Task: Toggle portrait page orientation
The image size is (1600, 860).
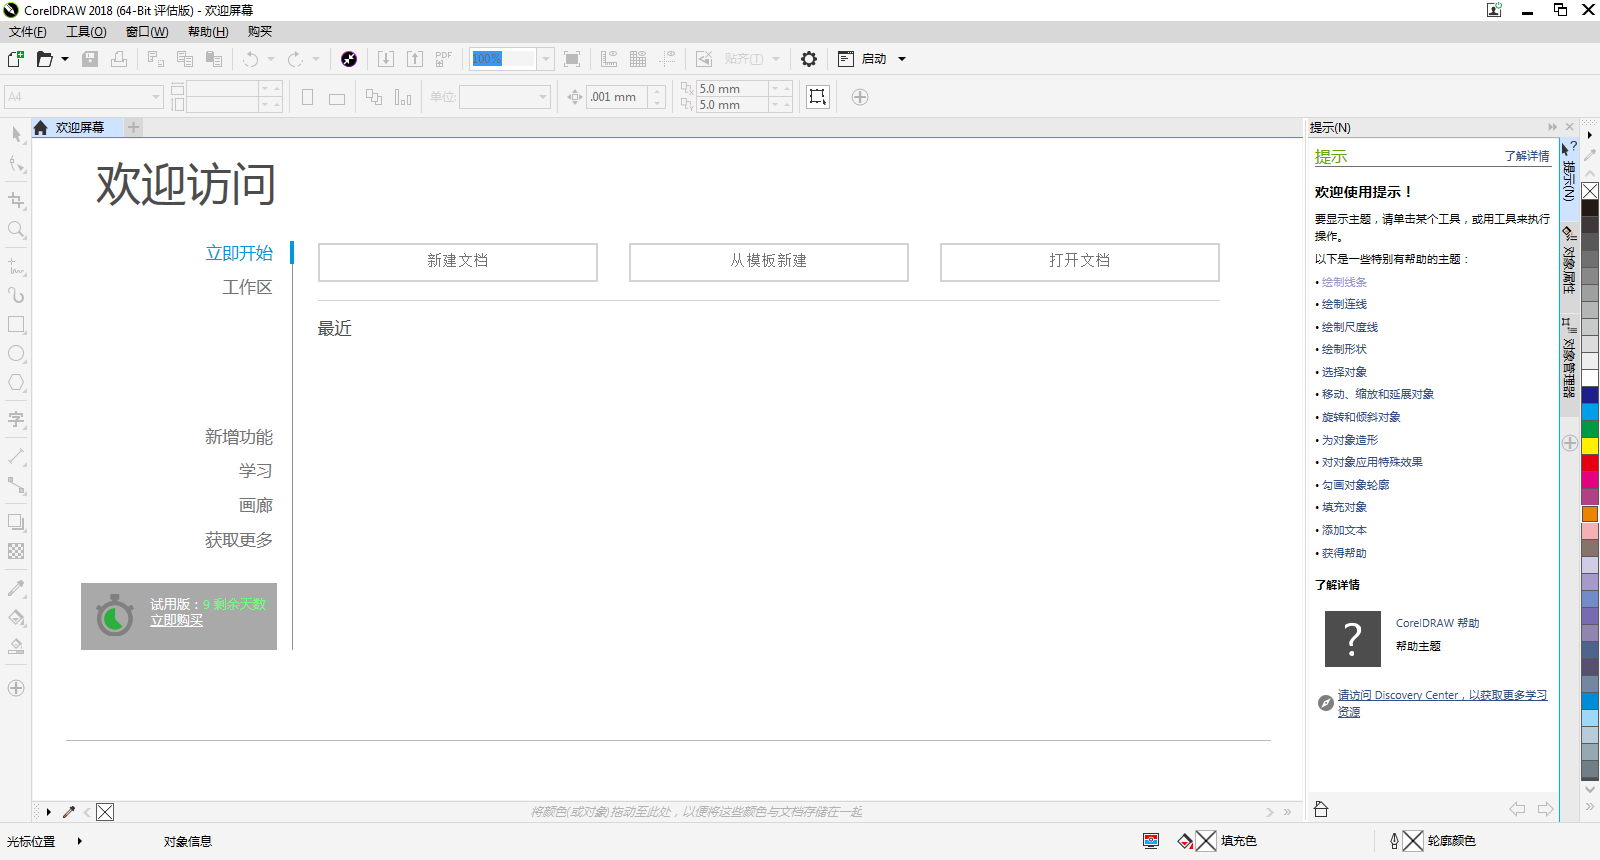Action: coord(308,97)
